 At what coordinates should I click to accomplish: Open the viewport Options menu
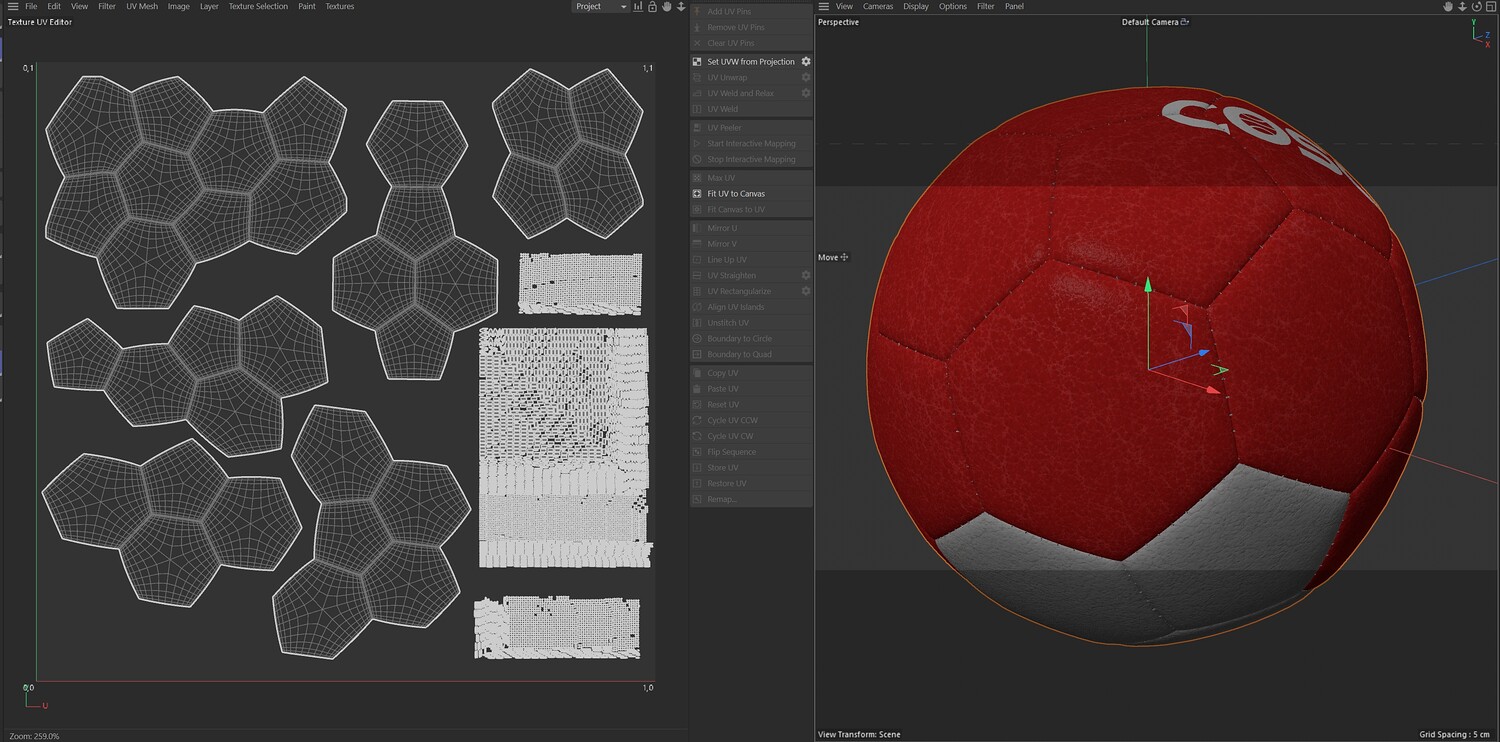(x=953, y=6)
